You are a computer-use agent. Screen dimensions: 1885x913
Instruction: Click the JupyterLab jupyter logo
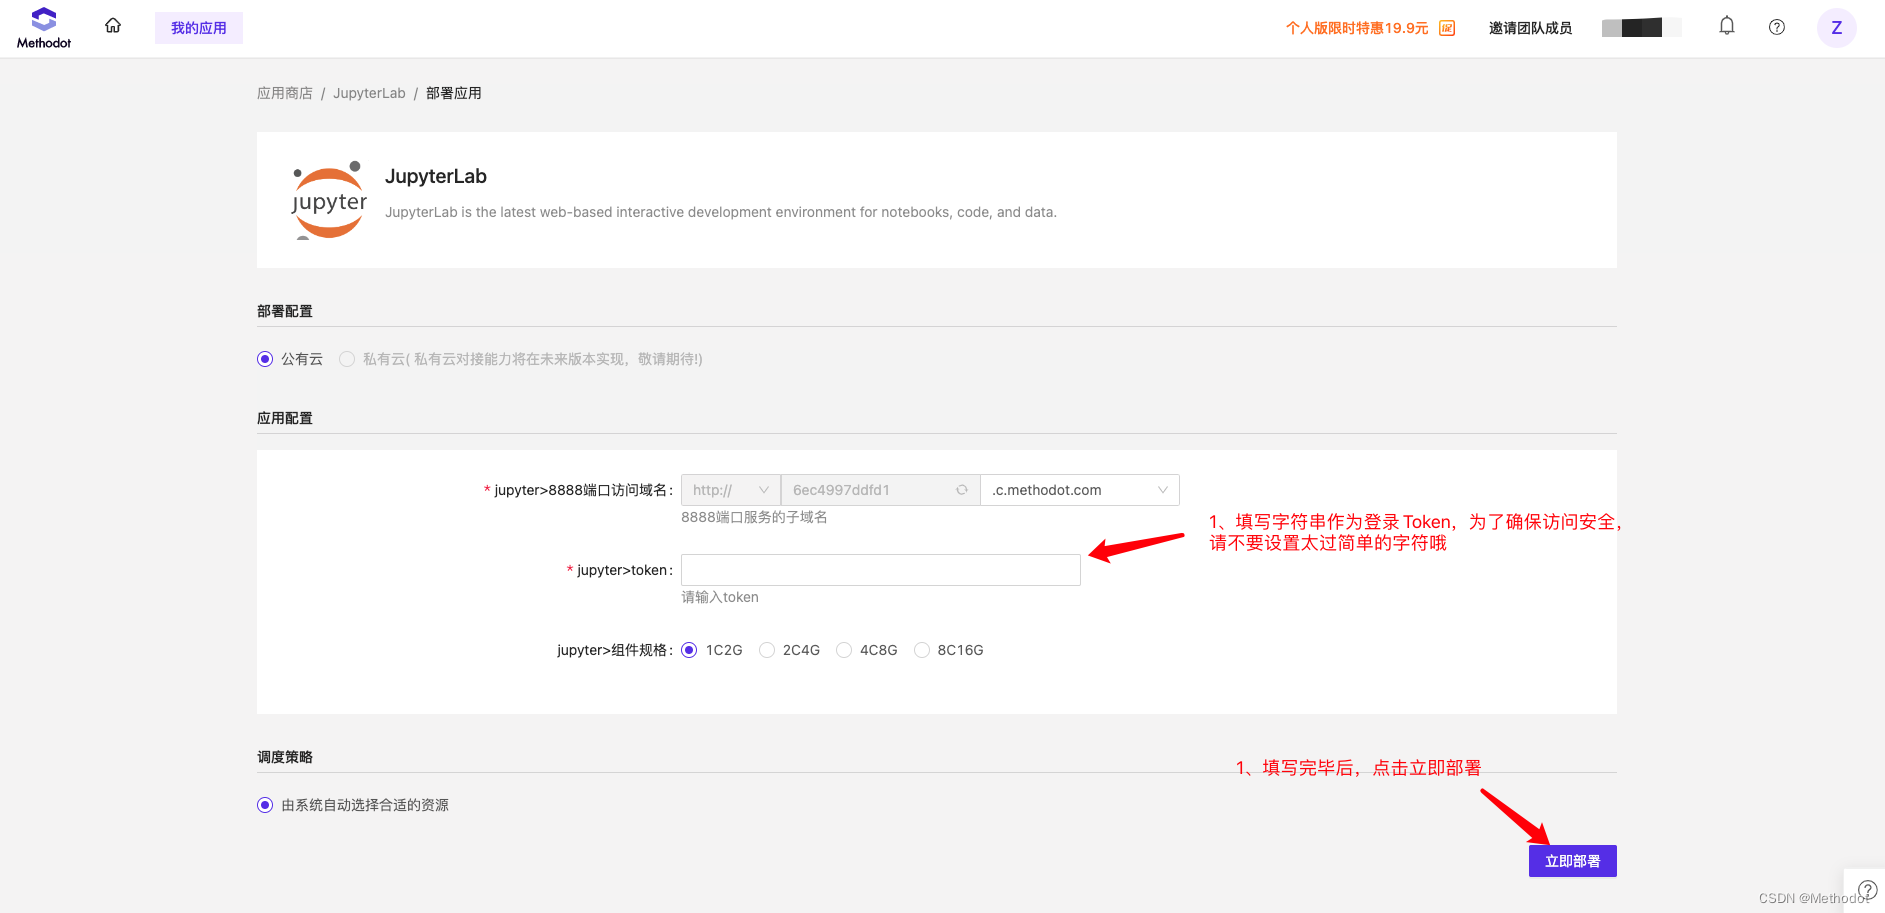tap(329, 200)
